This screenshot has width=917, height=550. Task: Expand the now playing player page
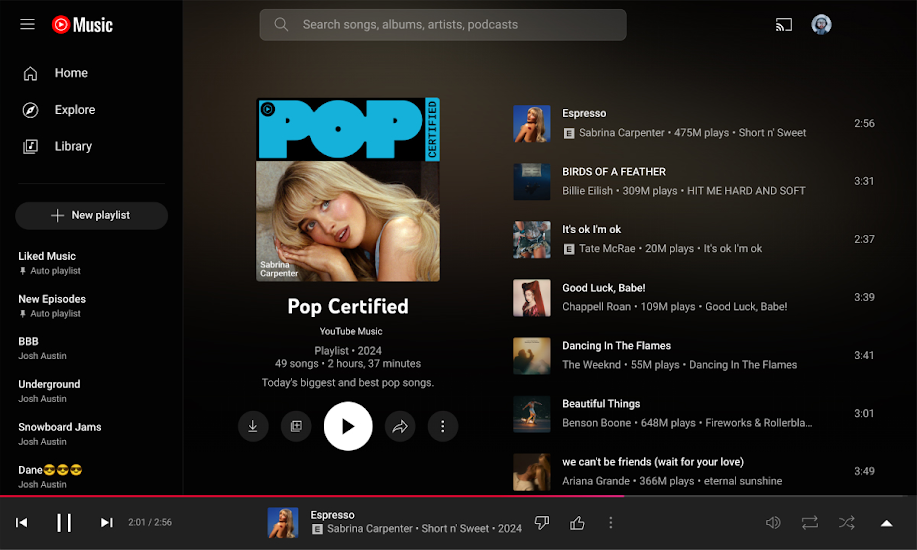coord(887,523)
